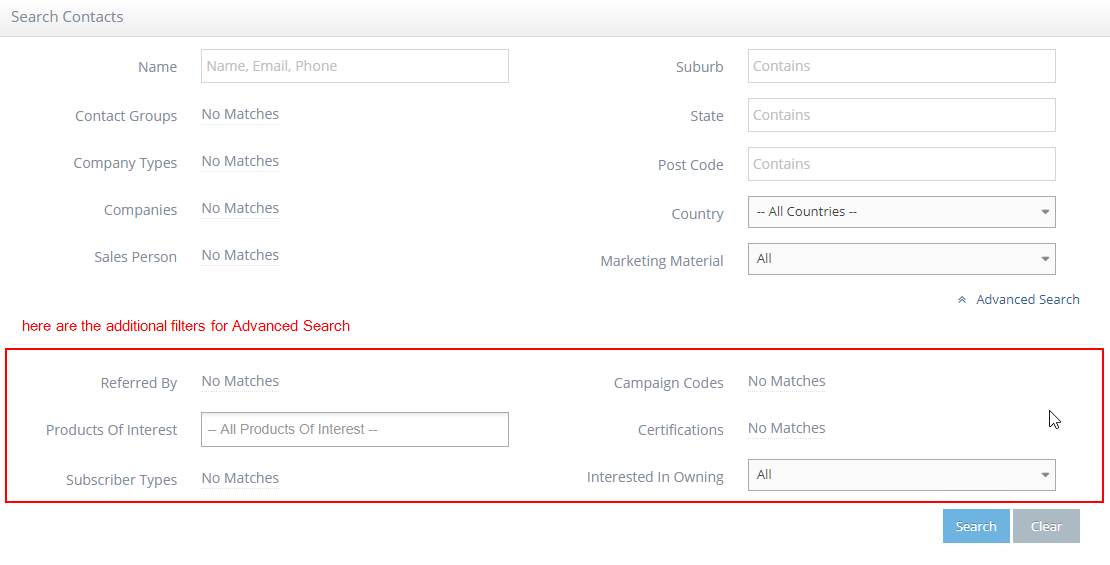The width and height of the screenshot is (1110, 565).
Task: Open the Marketing Material dropdown
Action: (901, 259)
